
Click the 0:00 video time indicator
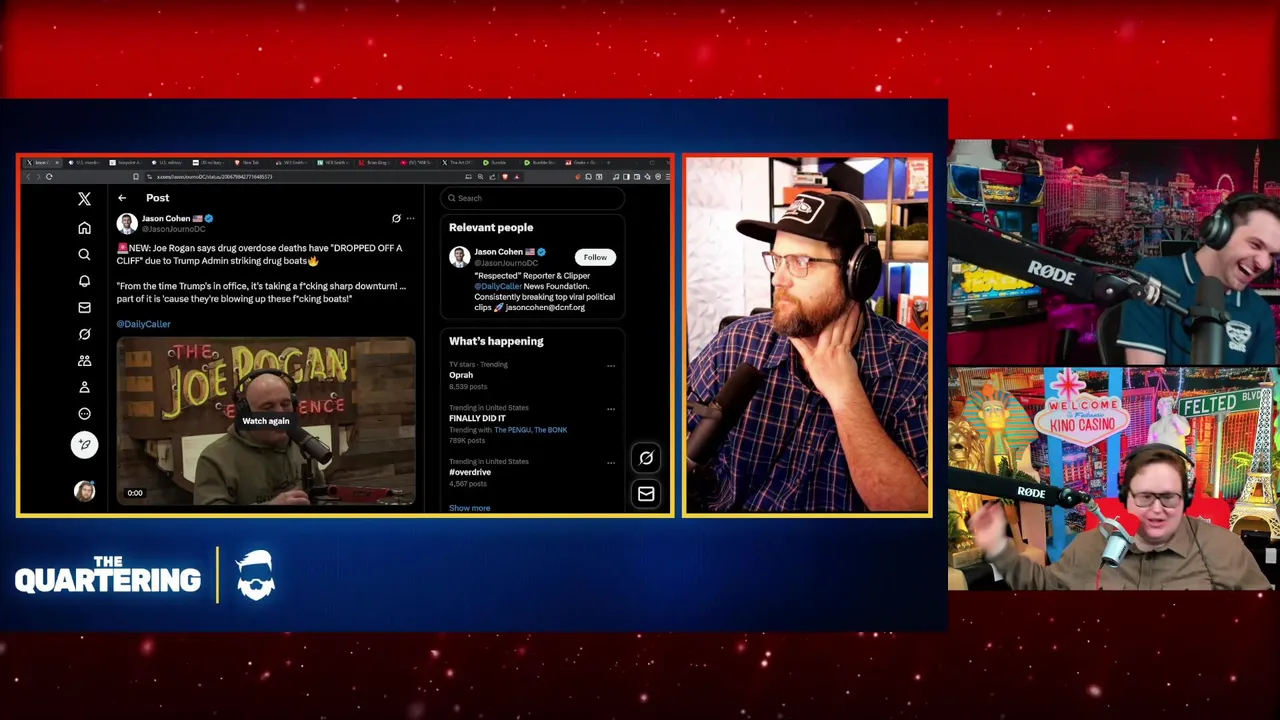[x=135, y=493]
